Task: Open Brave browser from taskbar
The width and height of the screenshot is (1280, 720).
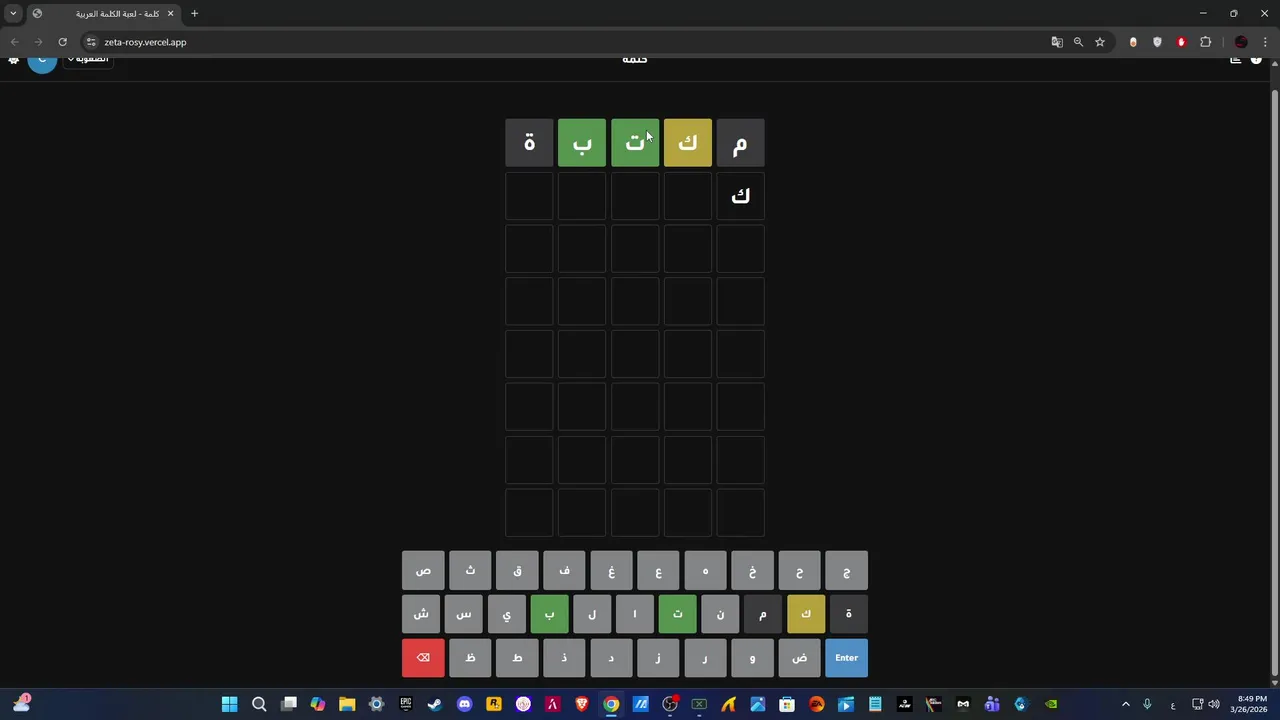Action: click(582, 704)
